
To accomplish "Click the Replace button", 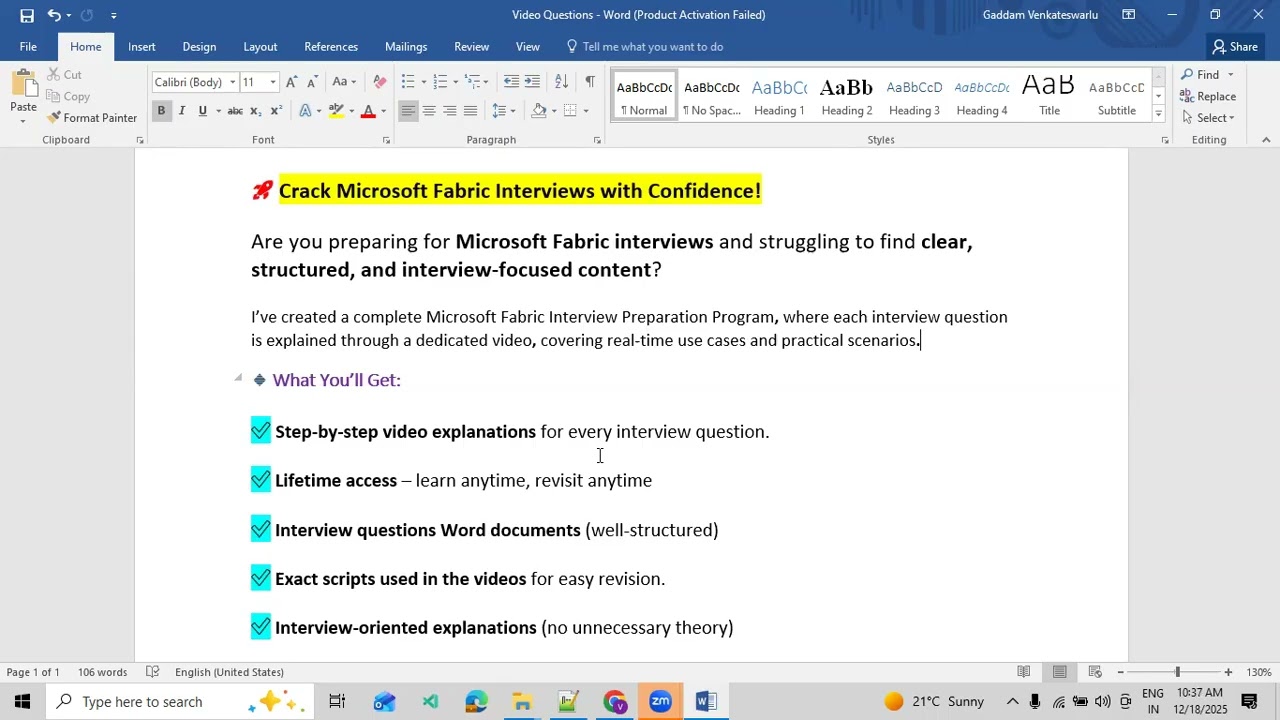I will (x=1208, y=97).
